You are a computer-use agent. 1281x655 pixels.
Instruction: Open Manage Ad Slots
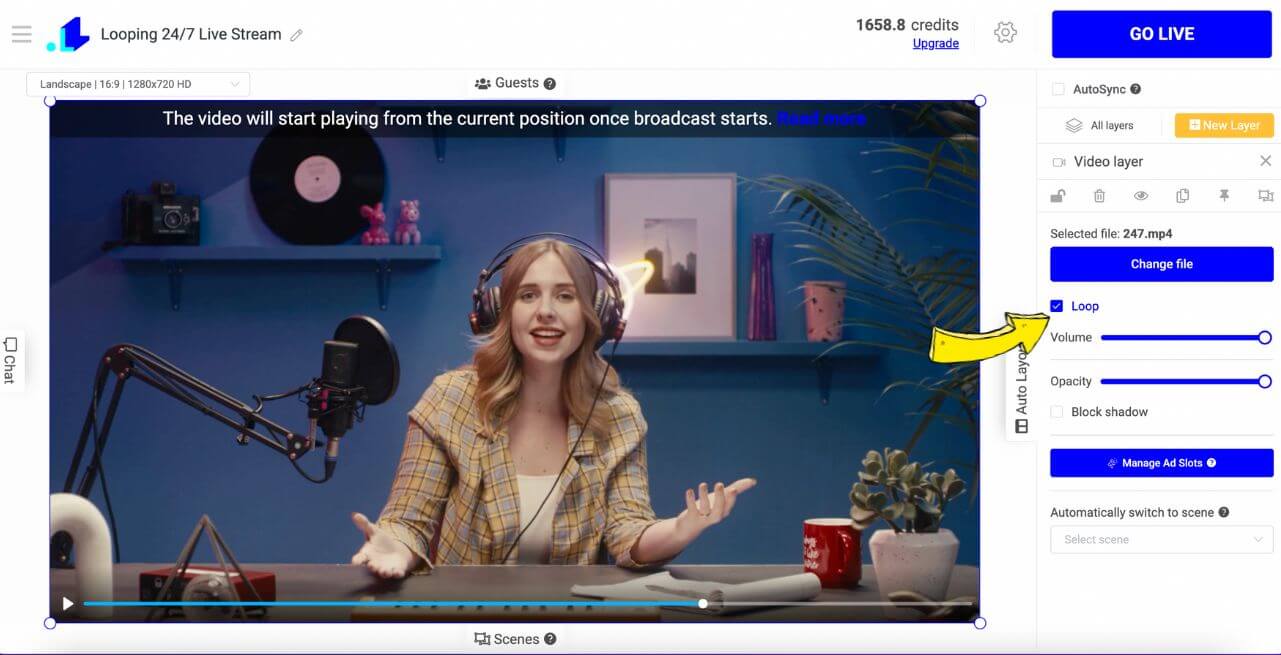[1161, 463]
